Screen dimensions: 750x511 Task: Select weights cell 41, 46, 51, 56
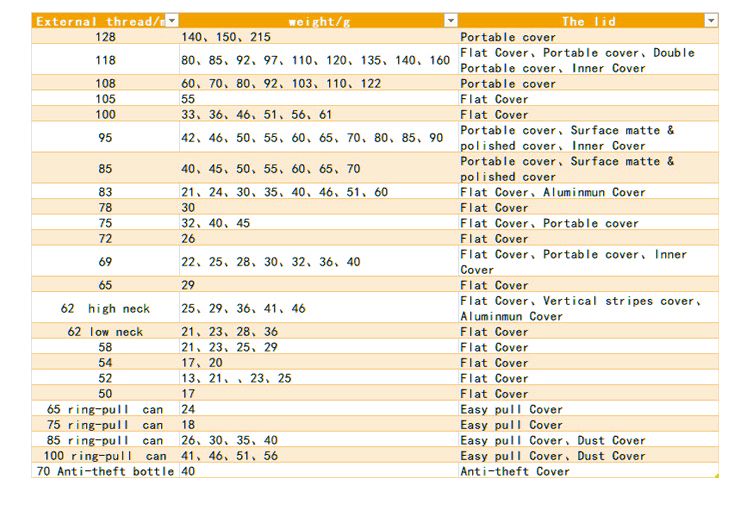click(229, 456)
